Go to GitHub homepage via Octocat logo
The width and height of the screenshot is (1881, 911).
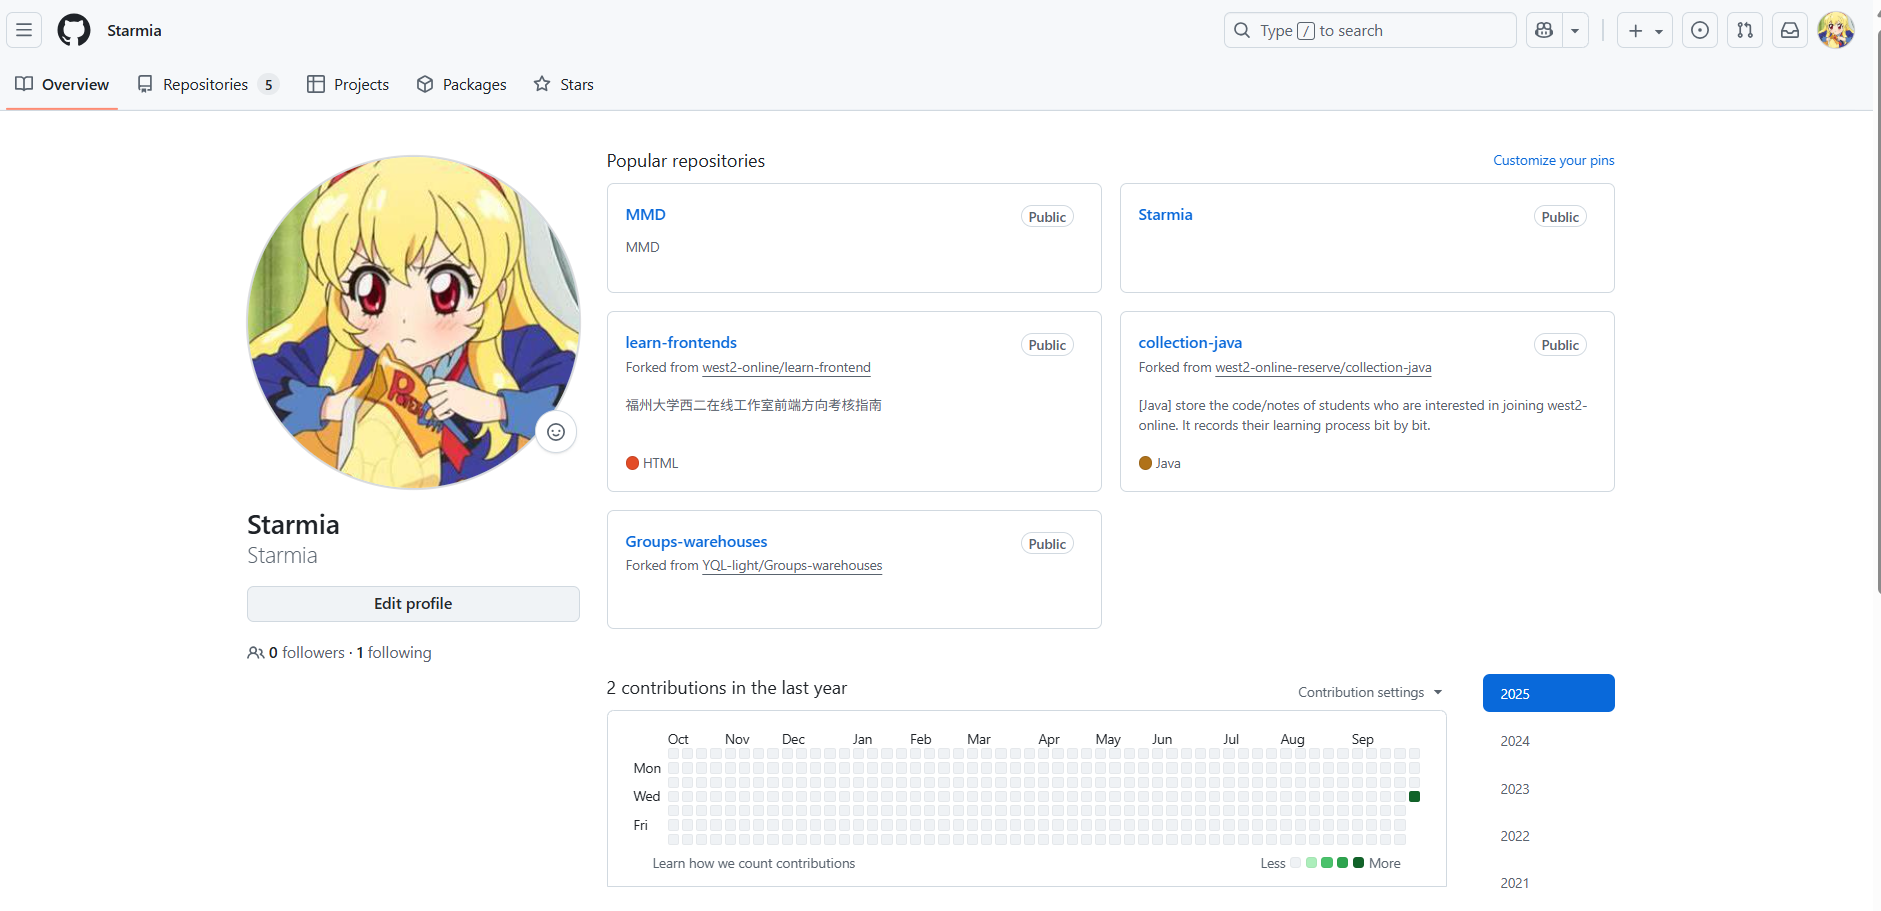74,31
